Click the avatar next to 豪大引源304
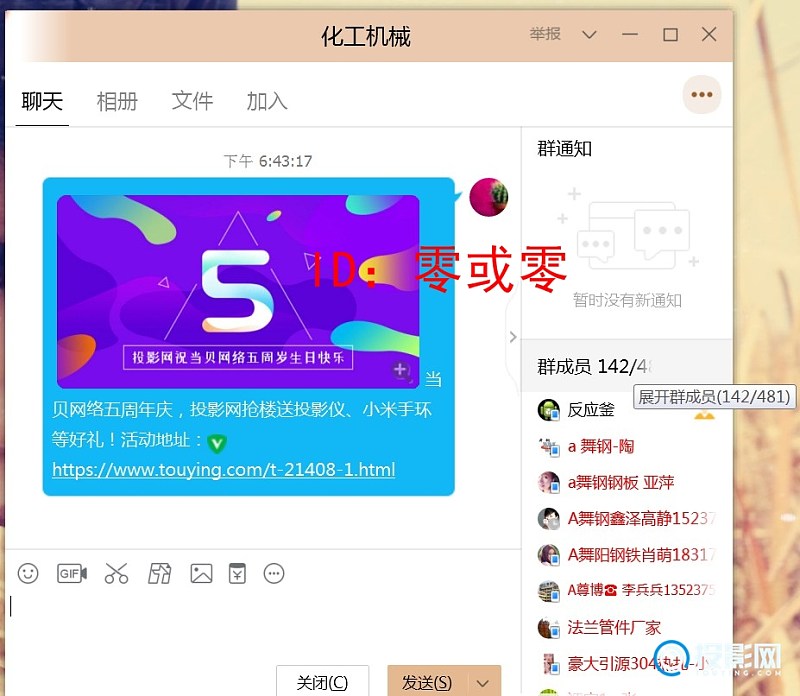This screenshot has width=800, height=696. [549, 663]
